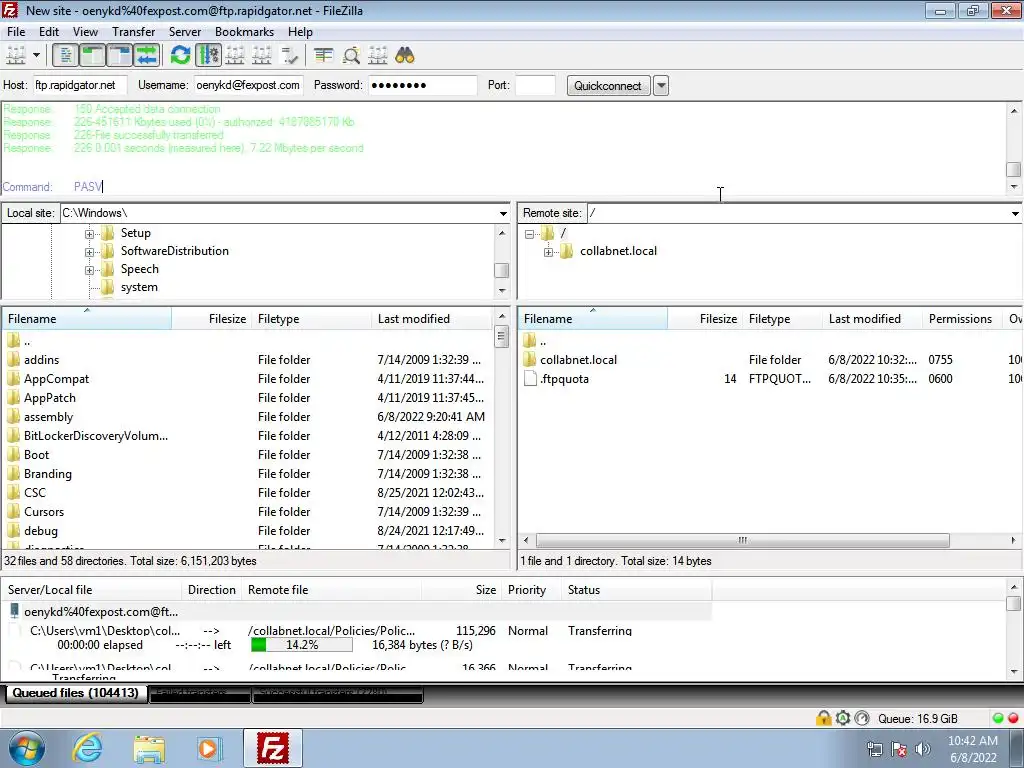Expand the SoftwareDistribution folder node
The height and width of the screenshot is (768, 1024).
tap(89, 251)
